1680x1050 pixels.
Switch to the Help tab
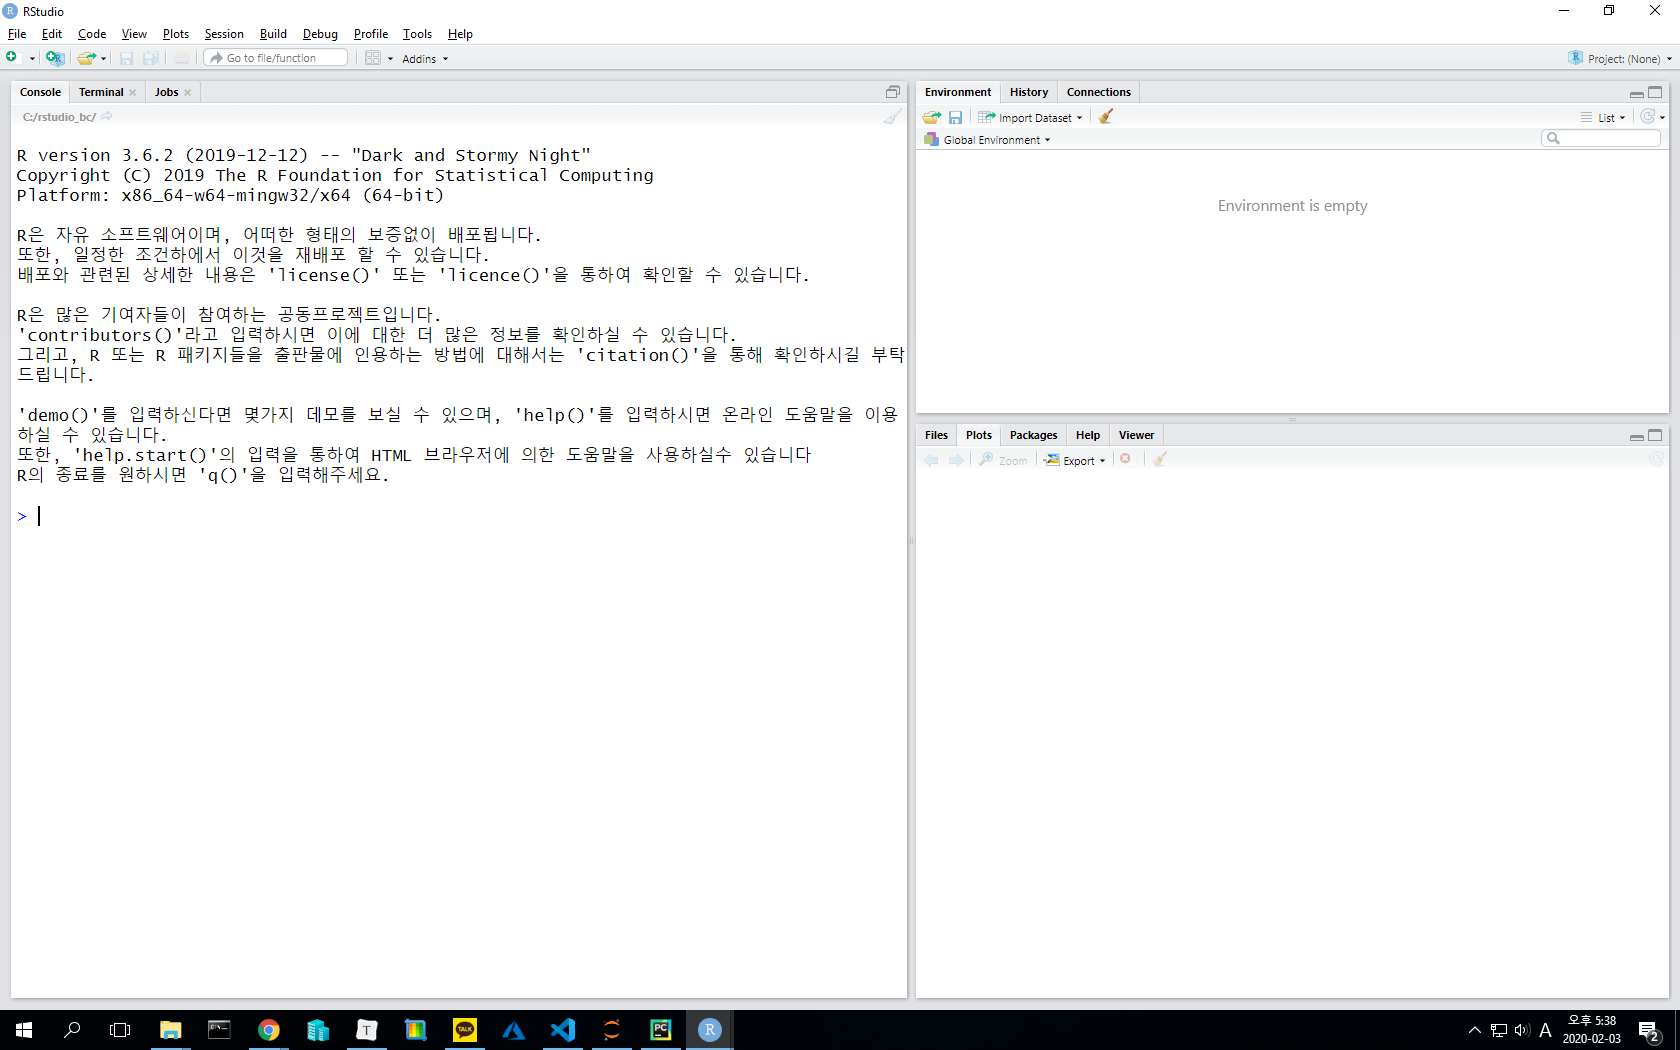[x=1088, y=435]
